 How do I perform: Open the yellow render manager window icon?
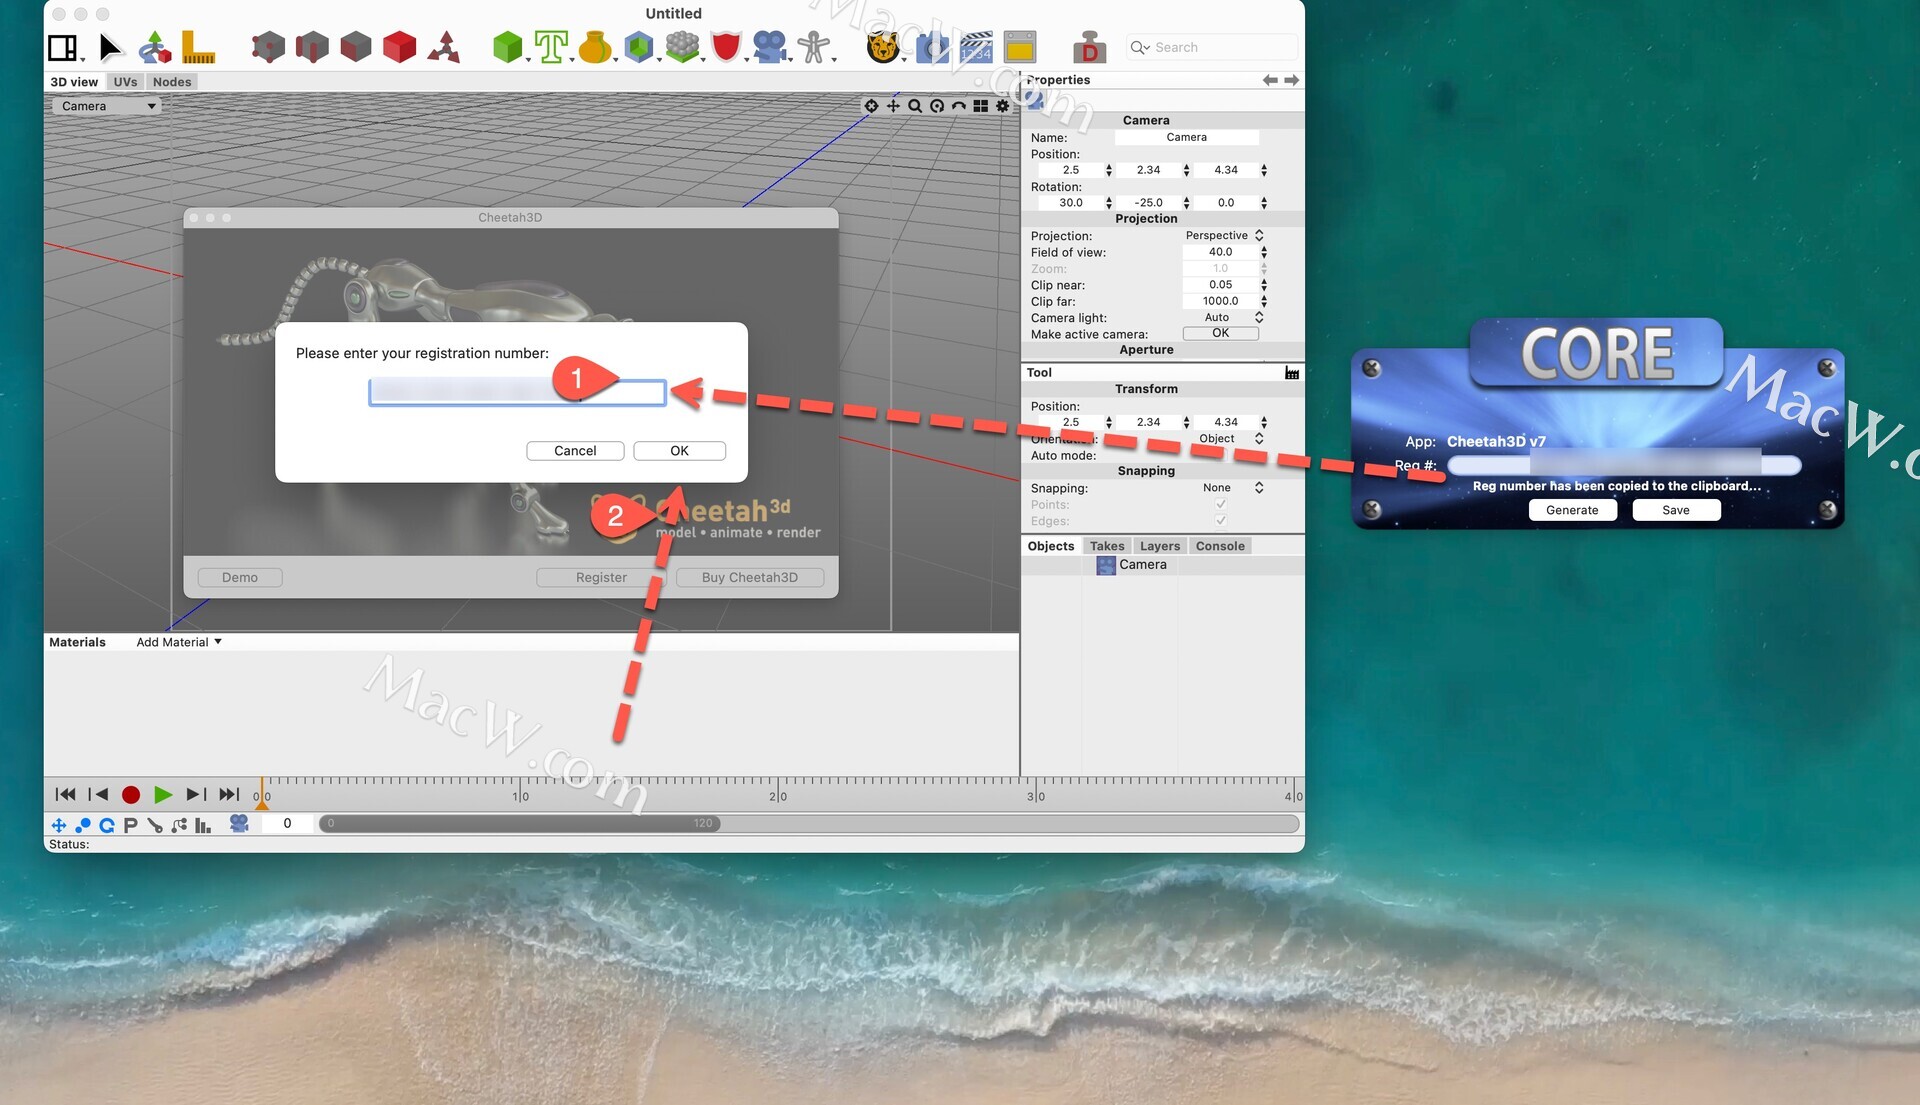pyautogui.click(x=1020, y=47)
